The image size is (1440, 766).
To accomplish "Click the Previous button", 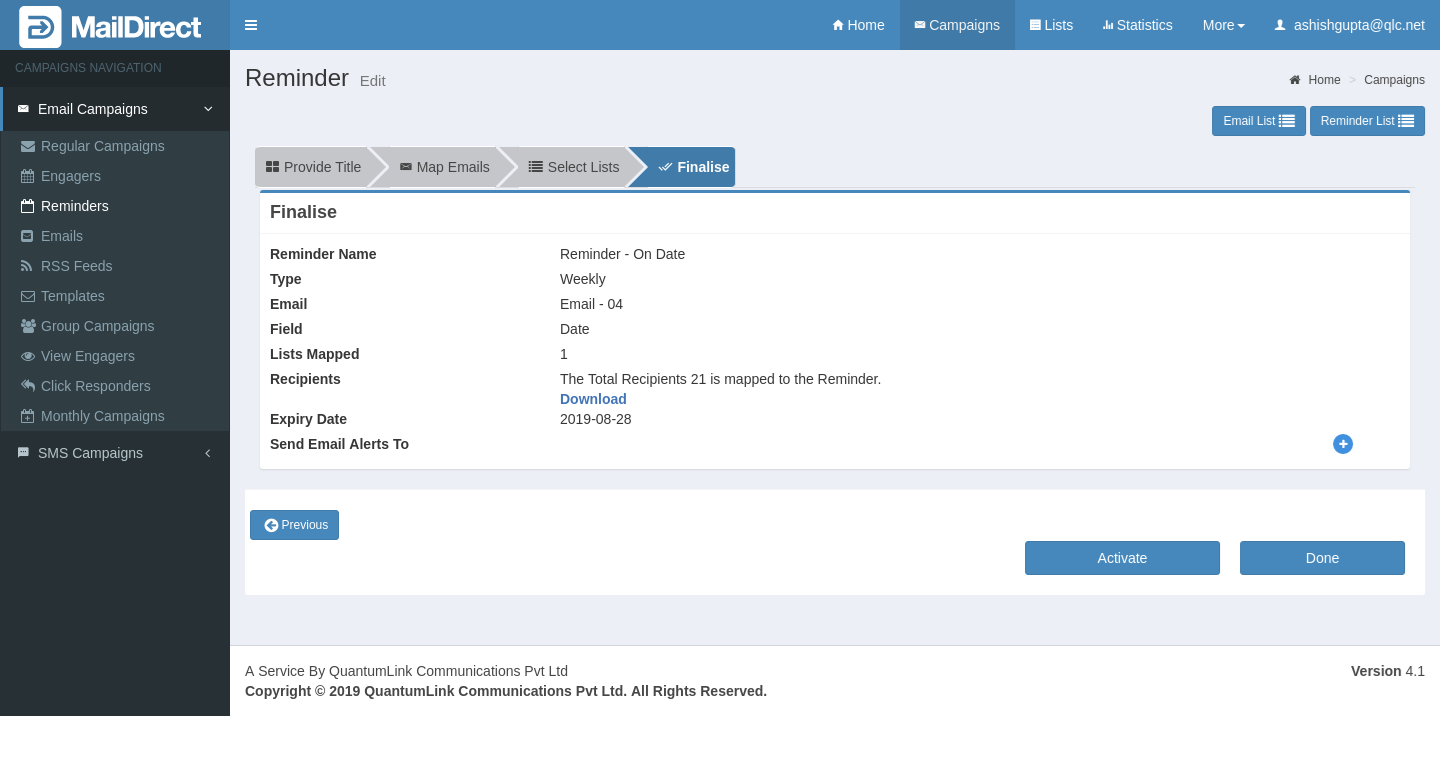I will coord(294,525).
